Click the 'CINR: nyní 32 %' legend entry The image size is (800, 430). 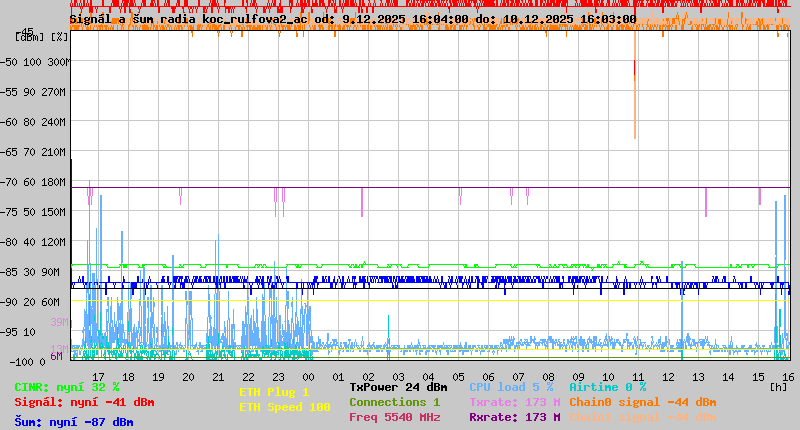tap(67, 387)
